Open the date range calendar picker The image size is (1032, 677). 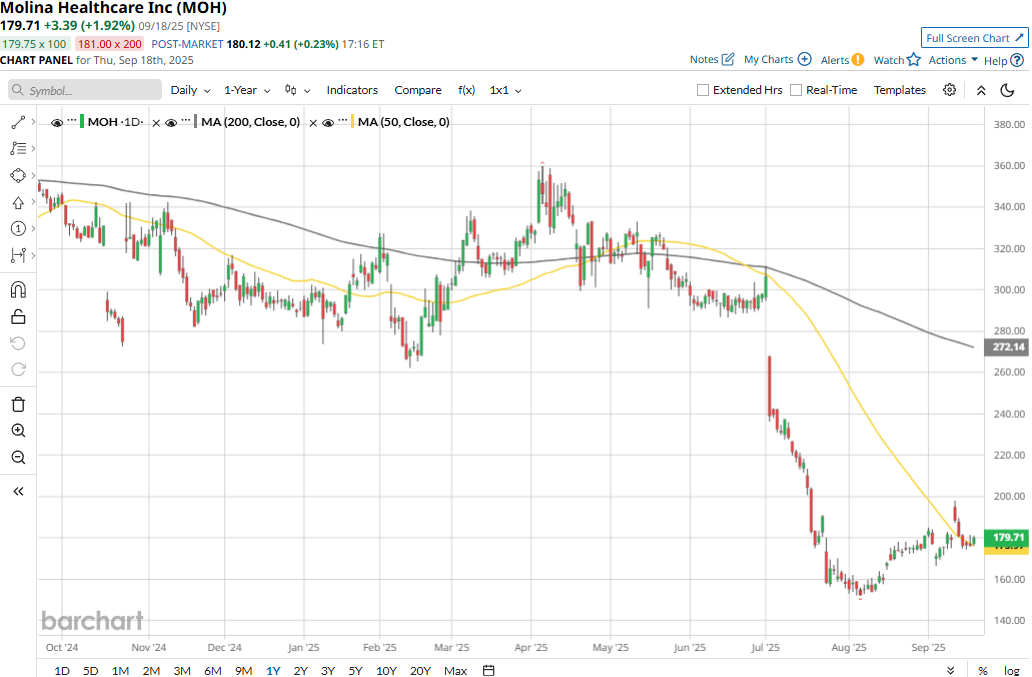point(488,670)
